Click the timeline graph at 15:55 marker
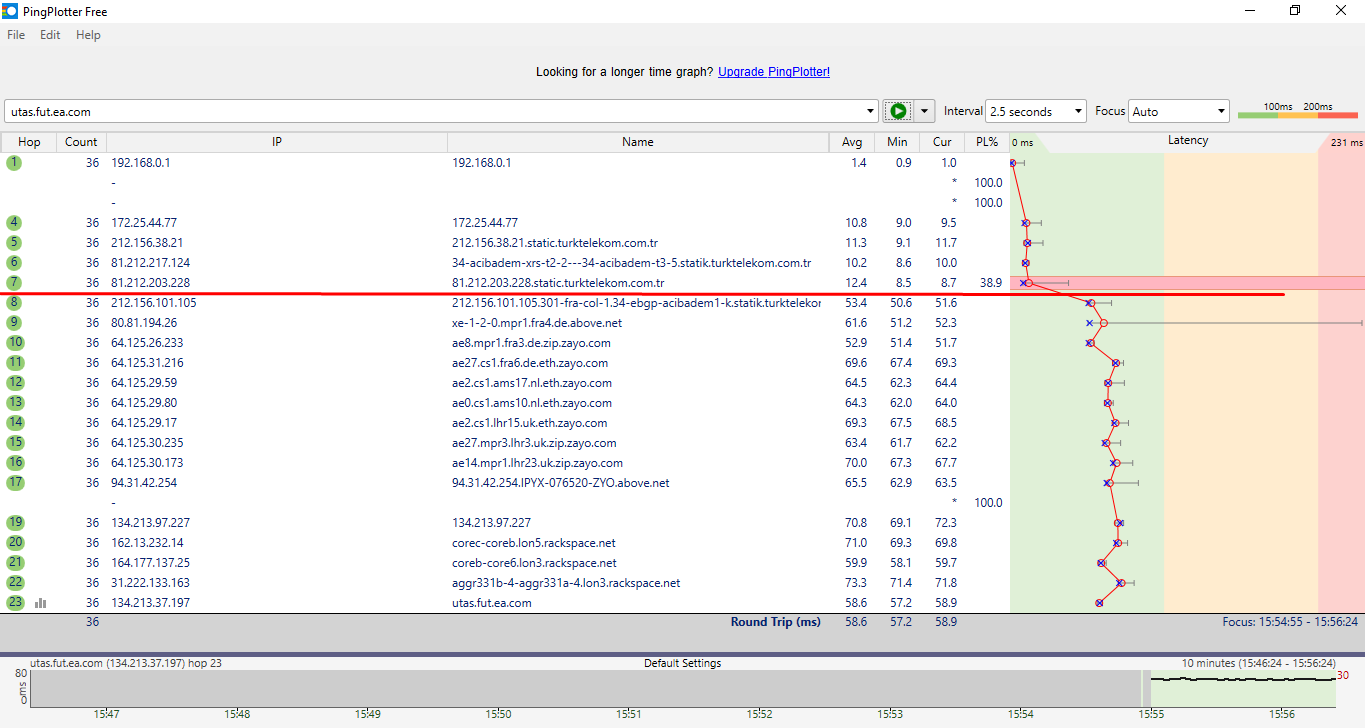1365x728 pixels. point(1151,688)
